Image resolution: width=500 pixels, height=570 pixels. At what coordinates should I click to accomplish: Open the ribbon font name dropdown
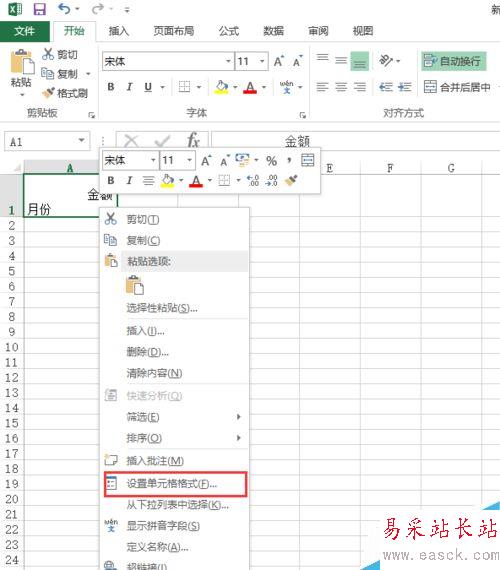pyautogui.click(x=228, y=61)
